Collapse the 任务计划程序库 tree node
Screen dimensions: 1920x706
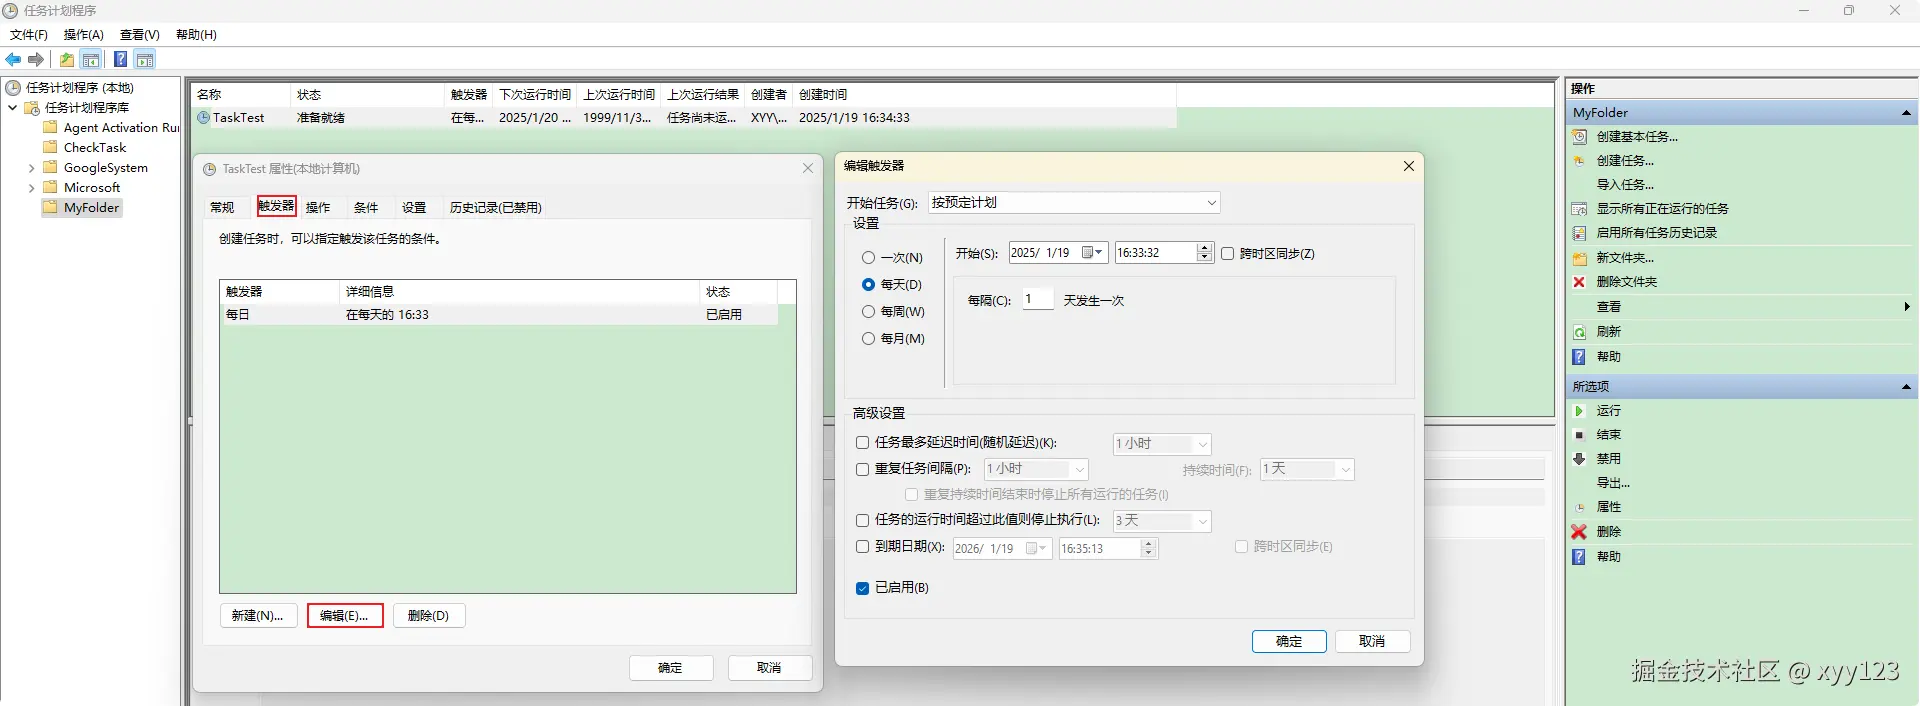[x=12, y=108]
